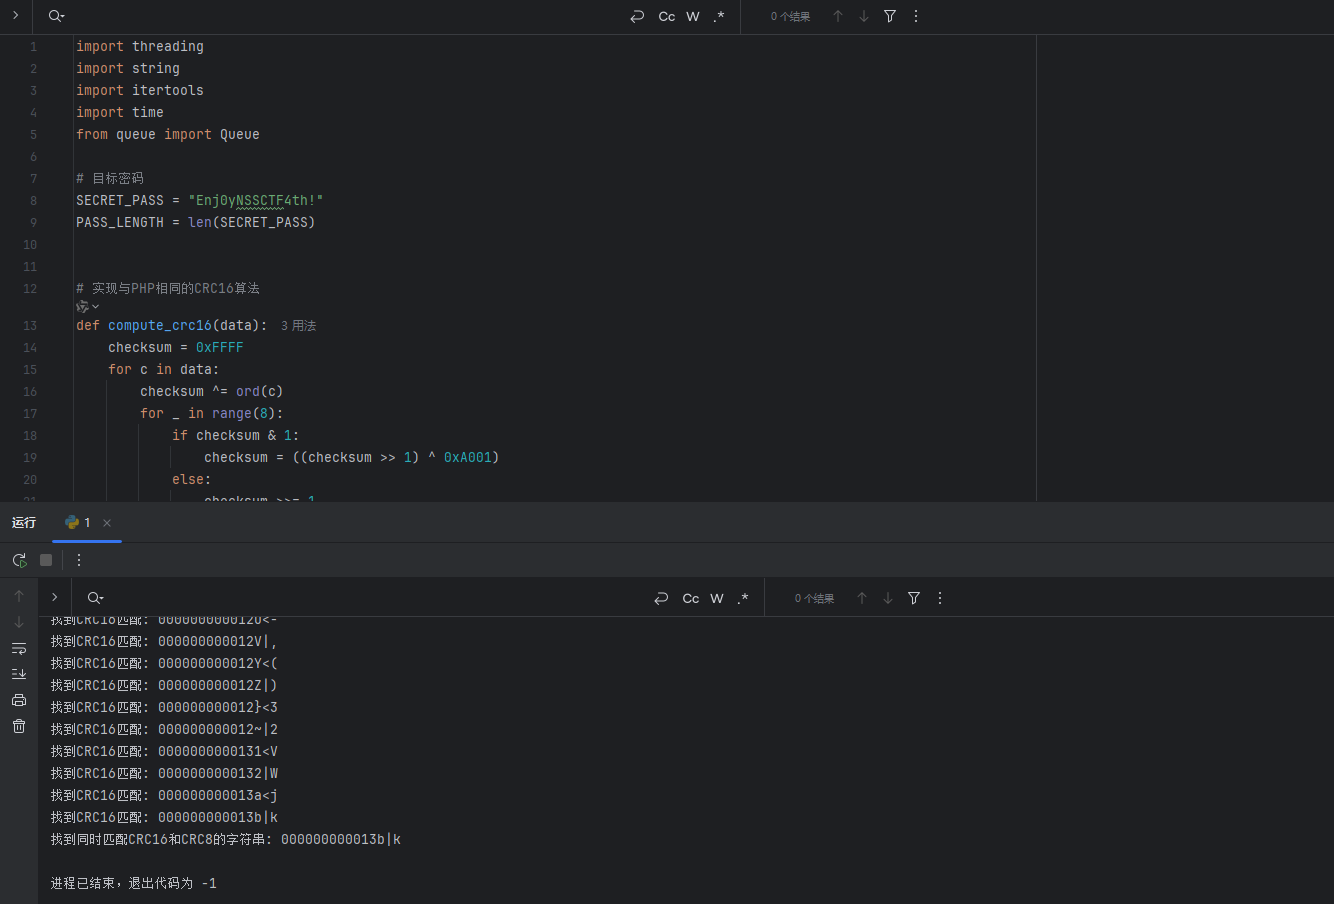Open console search history dropdown
Image resolution: width=1334 pixels, height=904 pixels.
coord(95,598)
